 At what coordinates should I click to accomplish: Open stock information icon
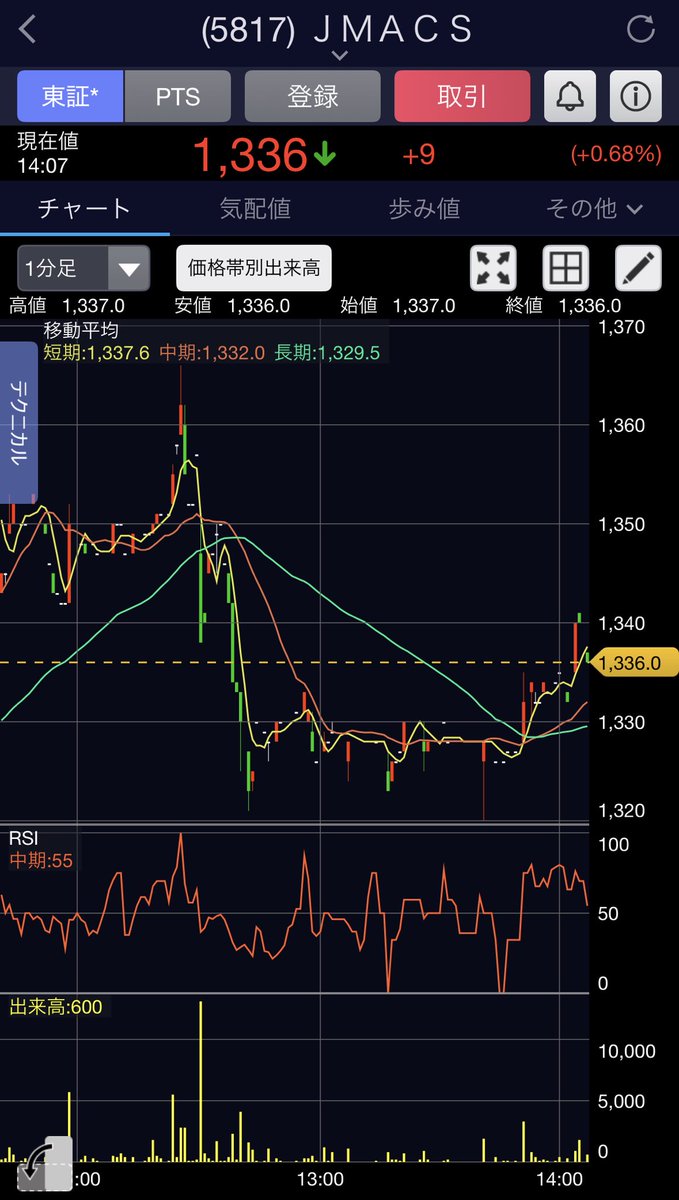636,96
